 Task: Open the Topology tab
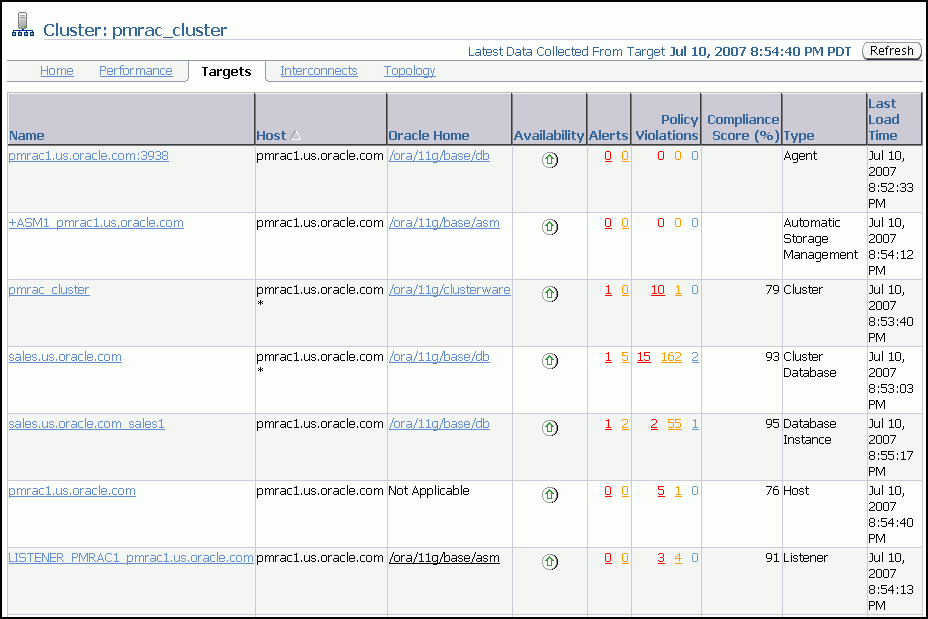click(x=409, y=71)
